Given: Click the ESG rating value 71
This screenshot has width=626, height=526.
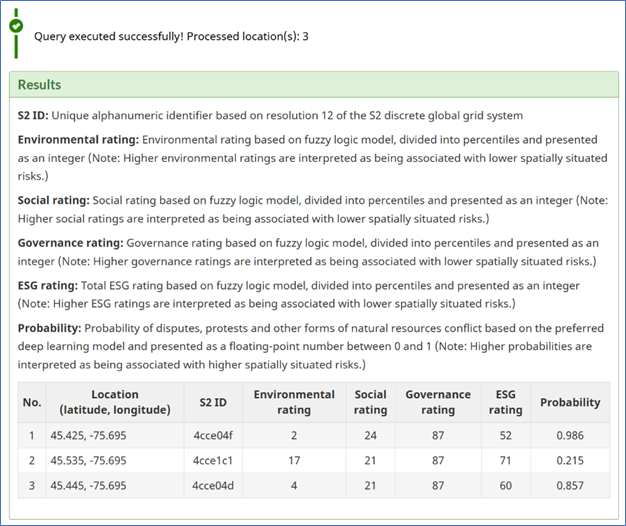Looking at the screenshot, I should point(505,460).
